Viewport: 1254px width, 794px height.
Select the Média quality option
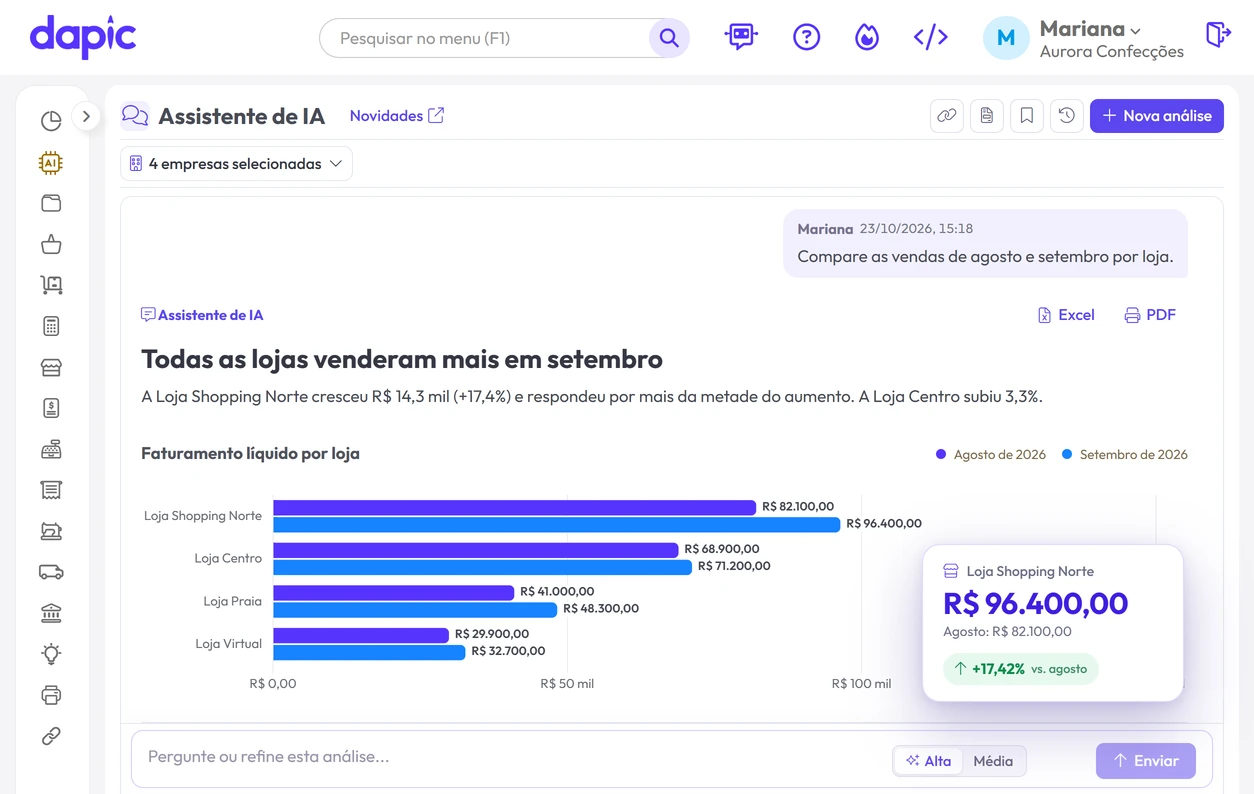click(993, 761)
